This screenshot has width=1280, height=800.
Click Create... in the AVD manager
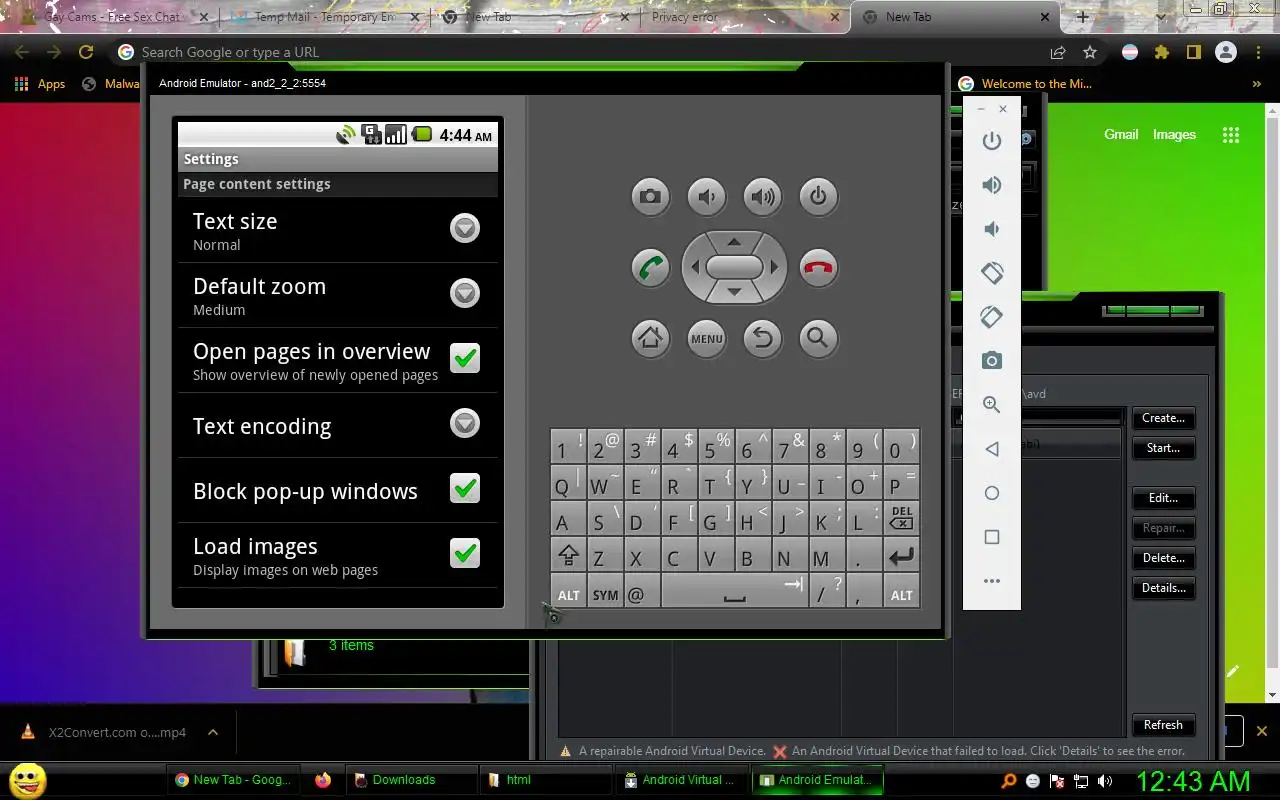point(1163,418)
